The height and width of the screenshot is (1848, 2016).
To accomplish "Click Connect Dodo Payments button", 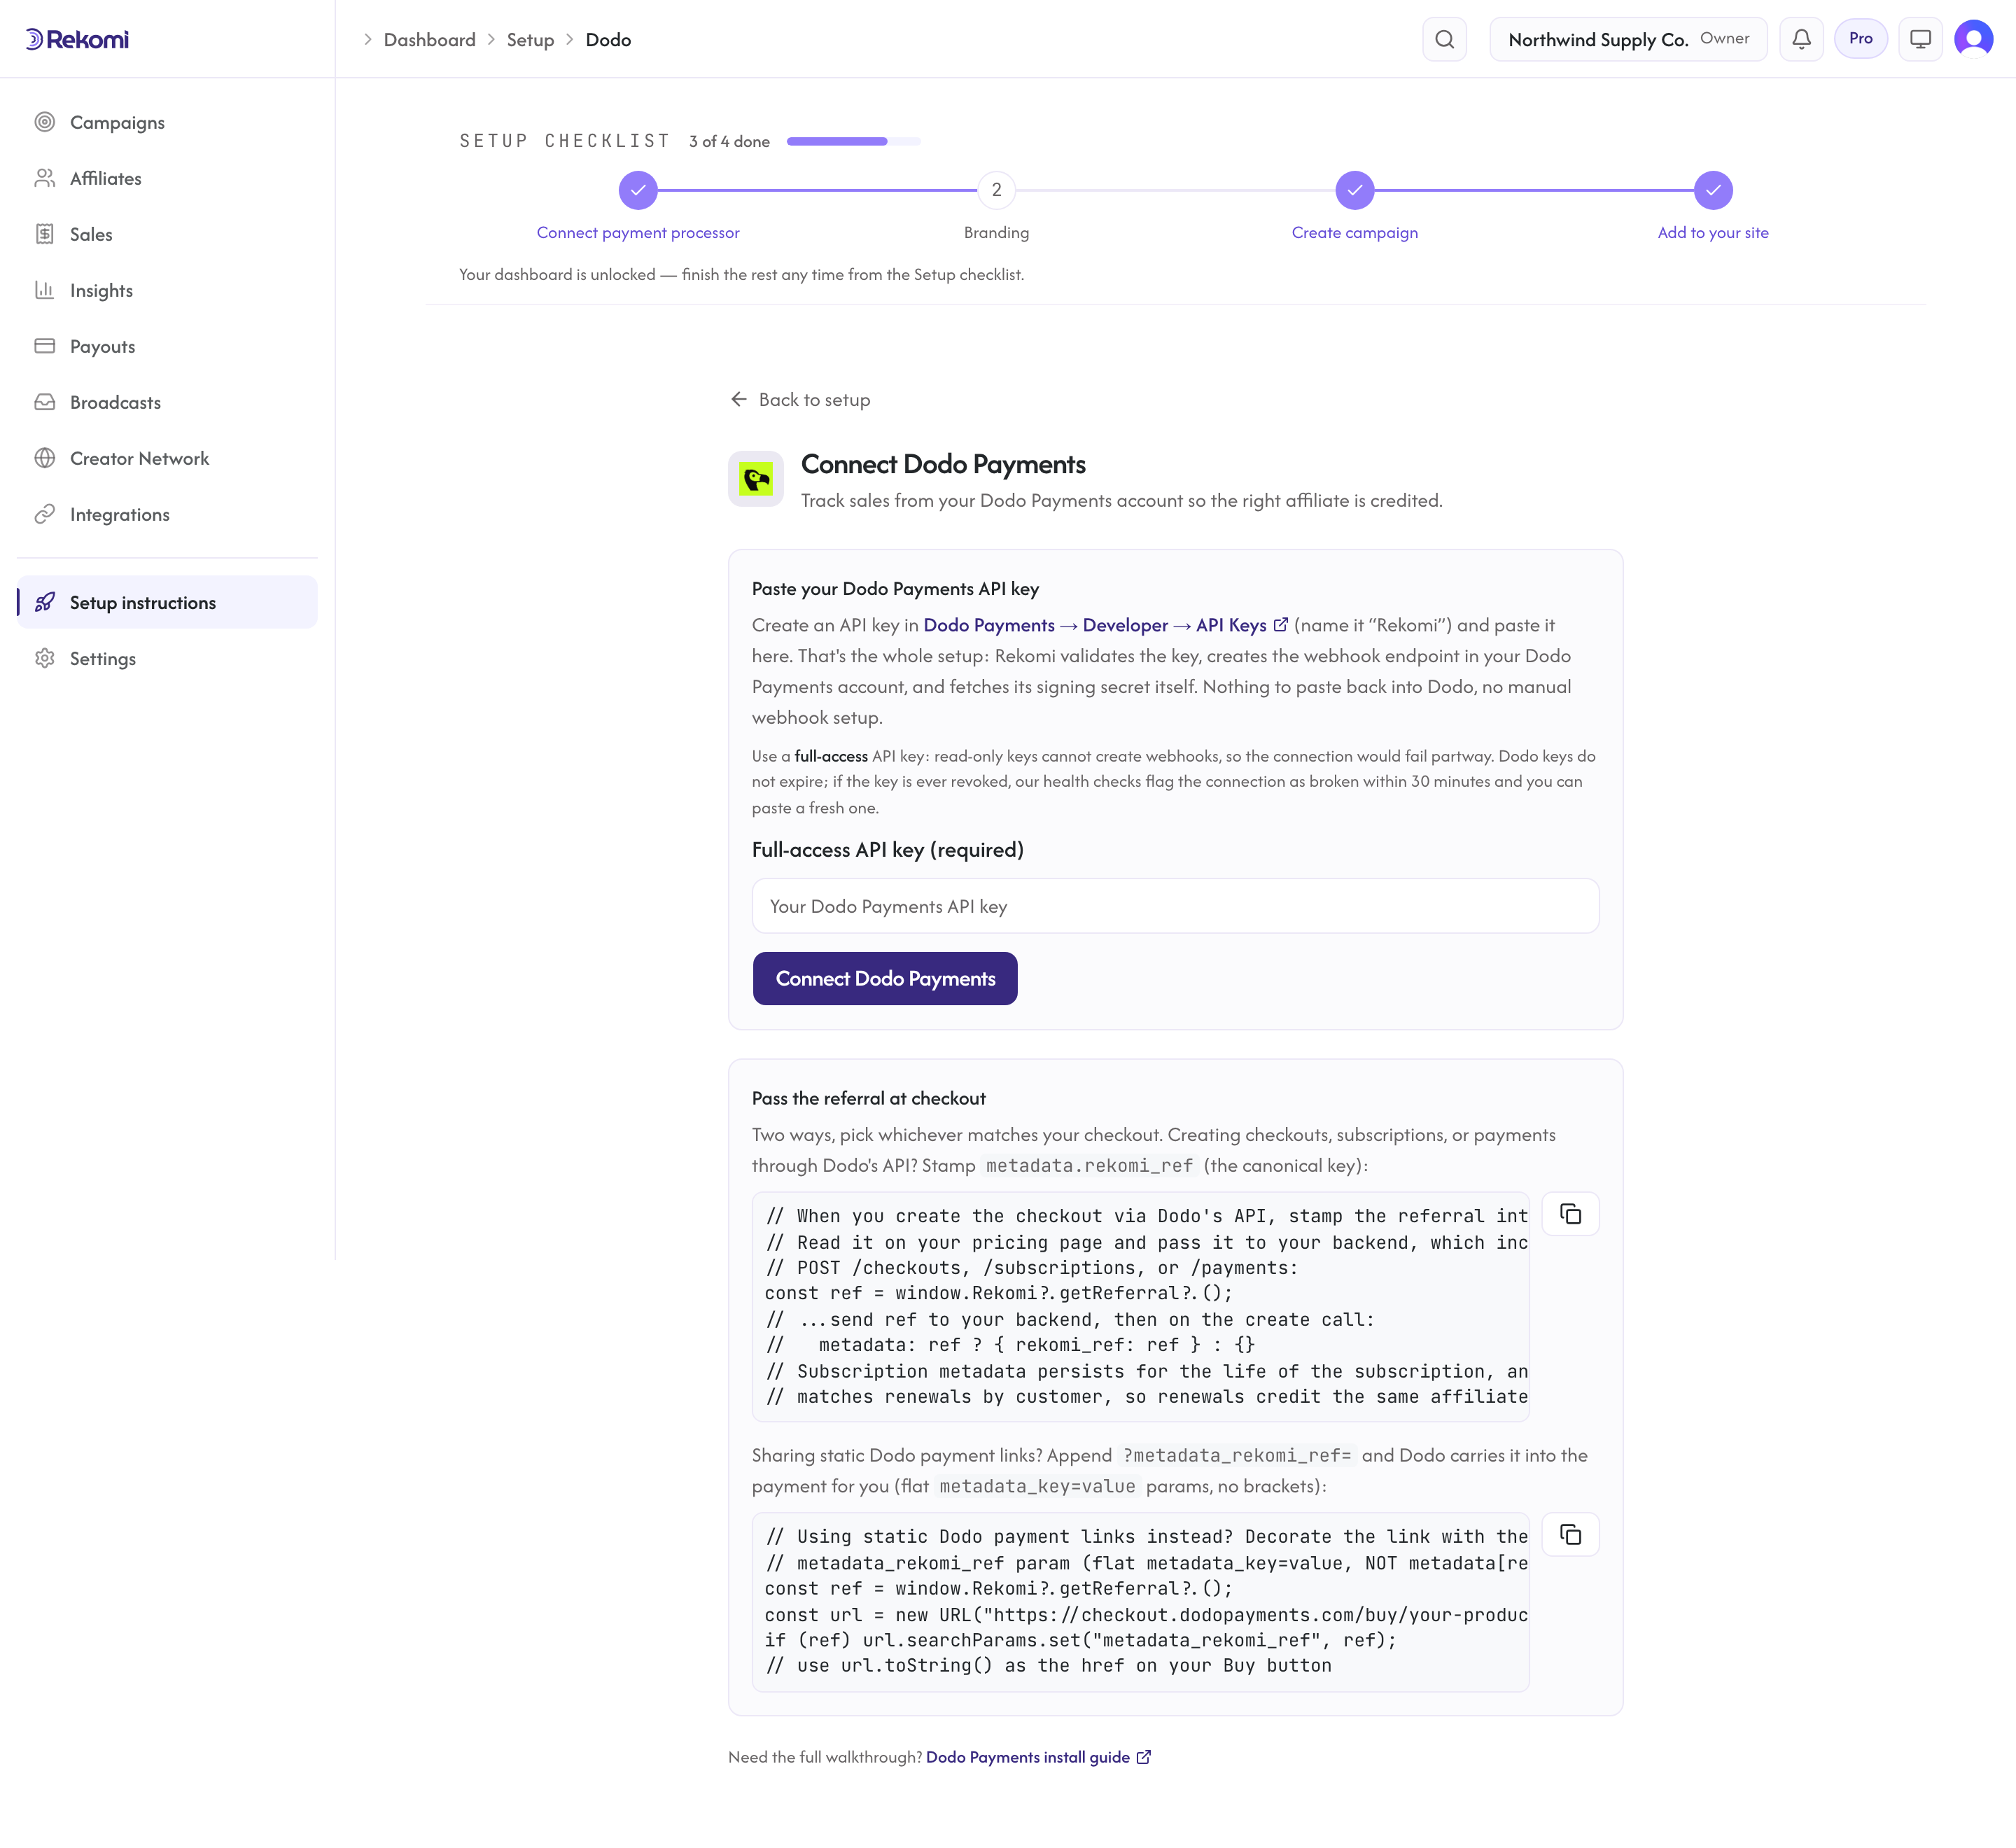I will click(885, 978).
